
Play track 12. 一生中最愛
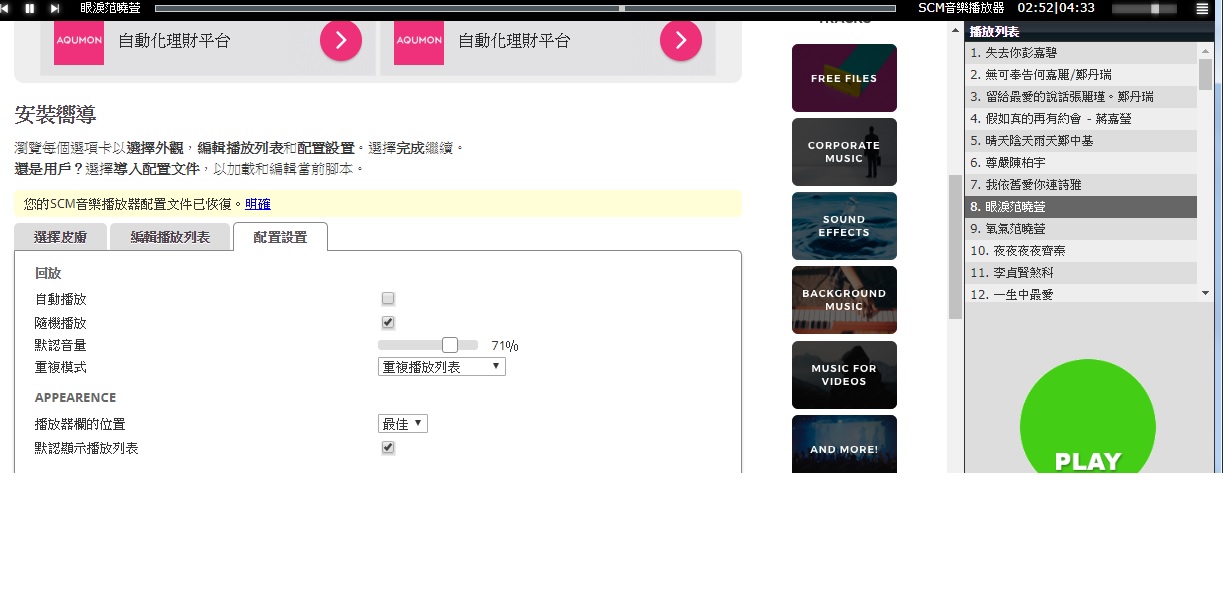pos(1081,294)
